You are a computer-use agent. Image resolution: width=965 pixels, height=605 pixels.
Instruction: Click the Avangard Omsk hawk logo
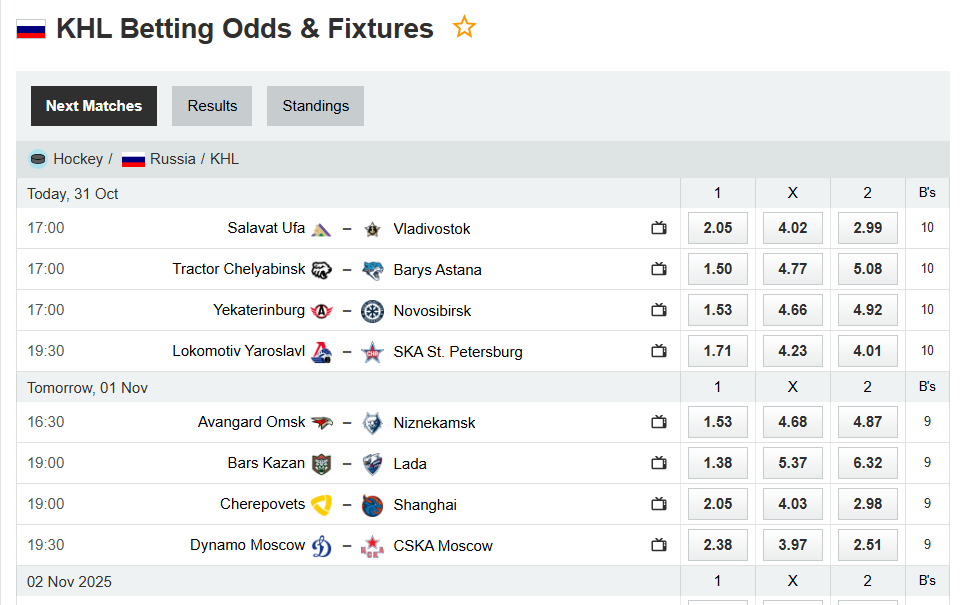pos(321,422)
